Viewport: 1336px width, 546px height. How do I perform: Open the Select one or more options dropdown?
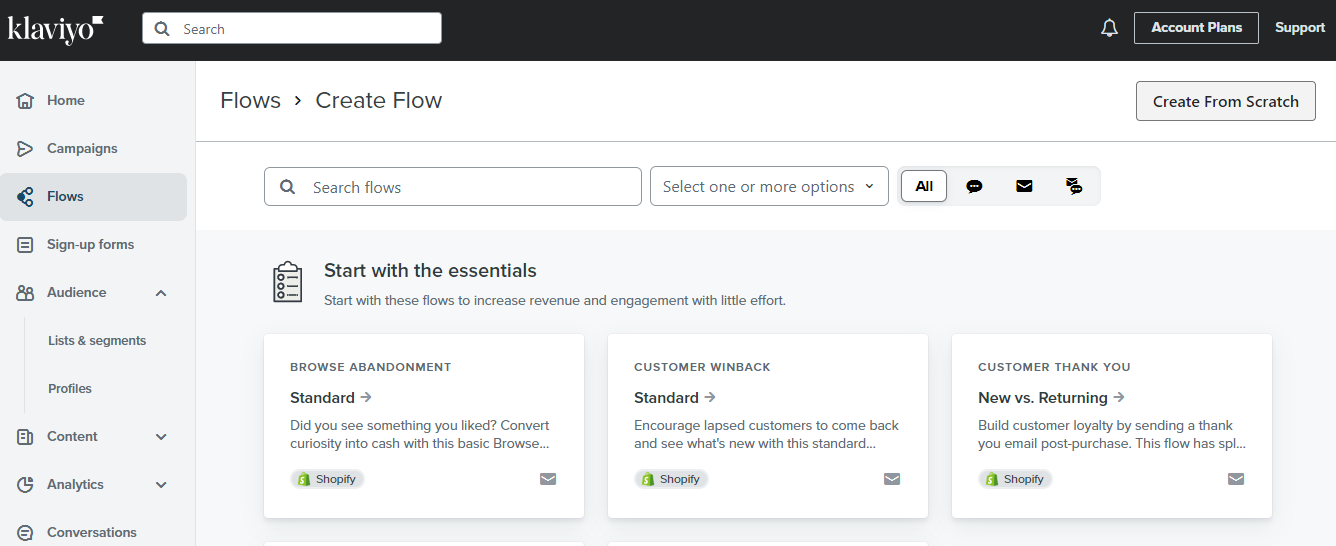[769, 186]
